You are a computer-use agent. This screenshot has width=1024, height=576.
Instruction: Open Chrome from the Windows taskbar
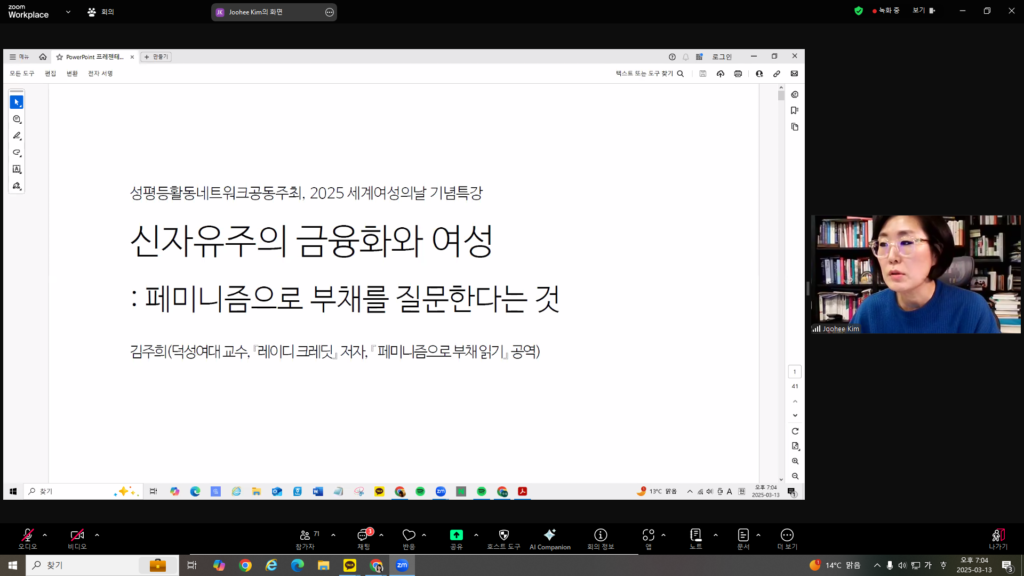[246, 566]
